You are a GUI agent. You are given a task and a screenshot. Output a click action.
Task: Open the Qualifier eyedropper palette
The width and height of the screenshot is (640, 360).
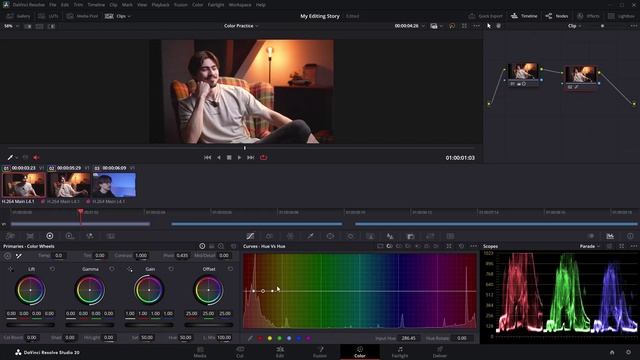[310, 236]
